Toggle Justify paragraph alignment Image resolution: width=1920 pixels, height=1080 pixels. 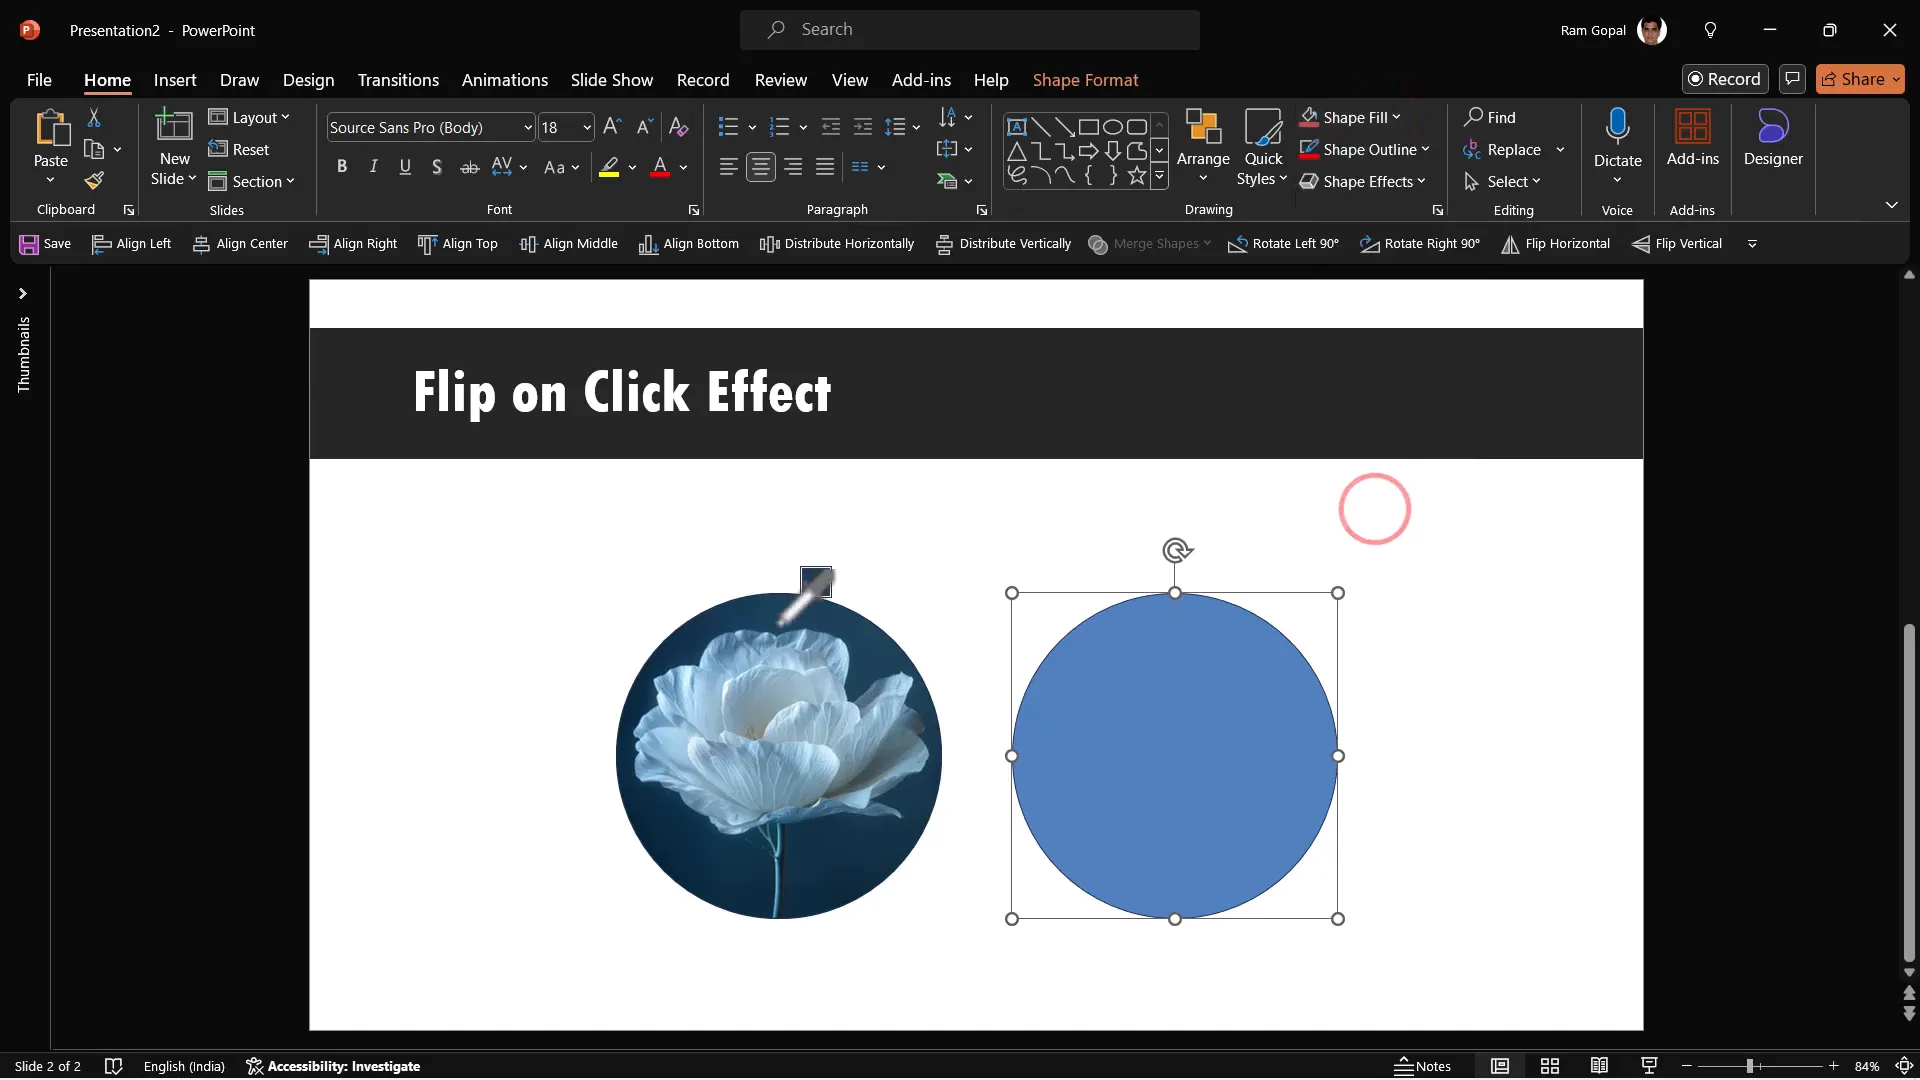coord(825,167)
